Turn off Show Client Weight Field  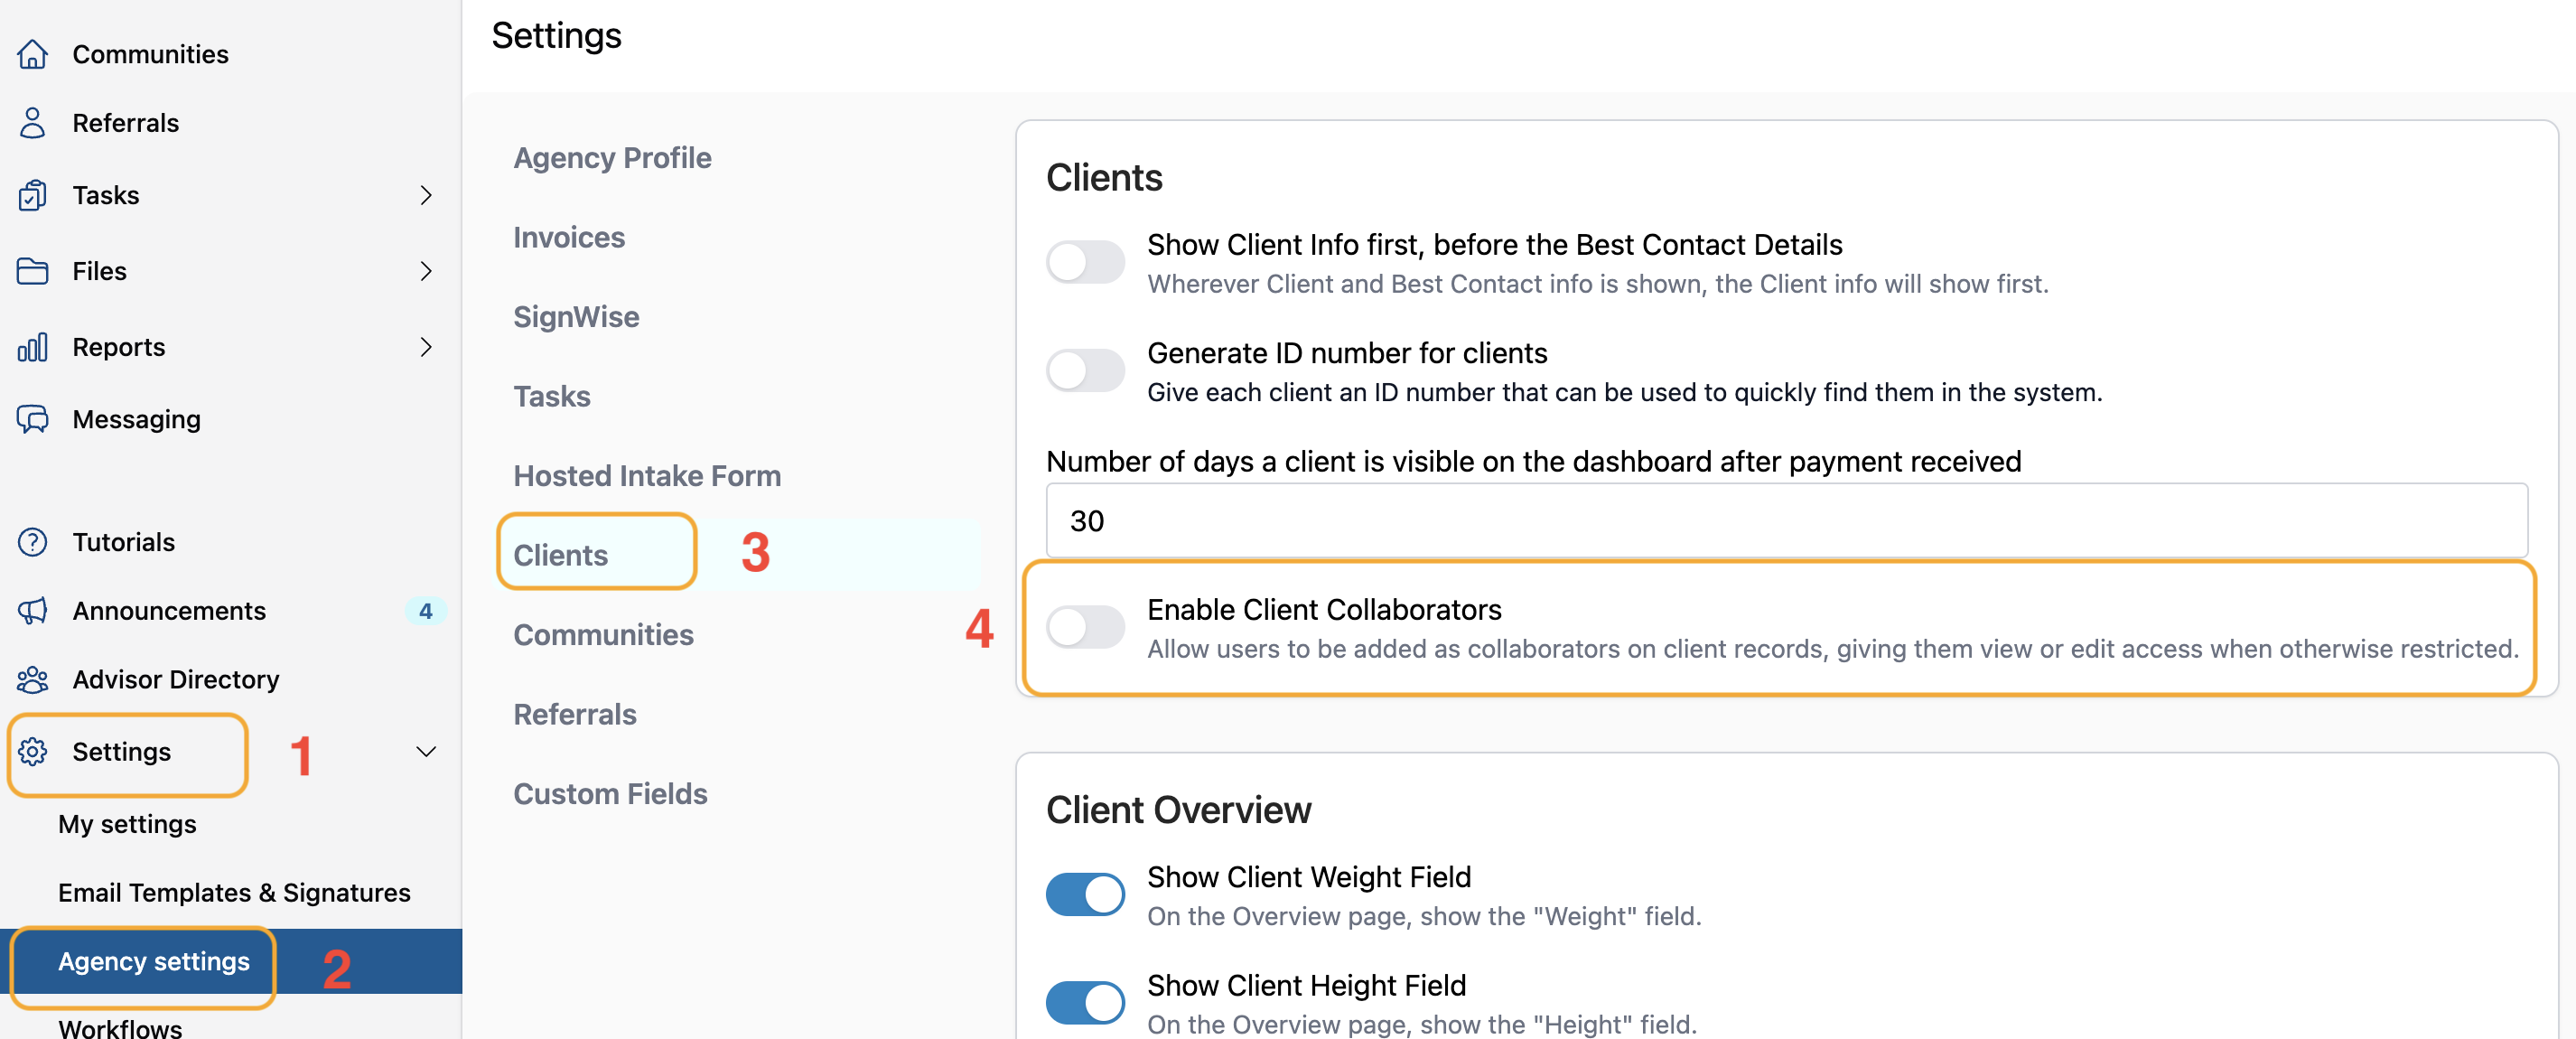point(1085,894)
